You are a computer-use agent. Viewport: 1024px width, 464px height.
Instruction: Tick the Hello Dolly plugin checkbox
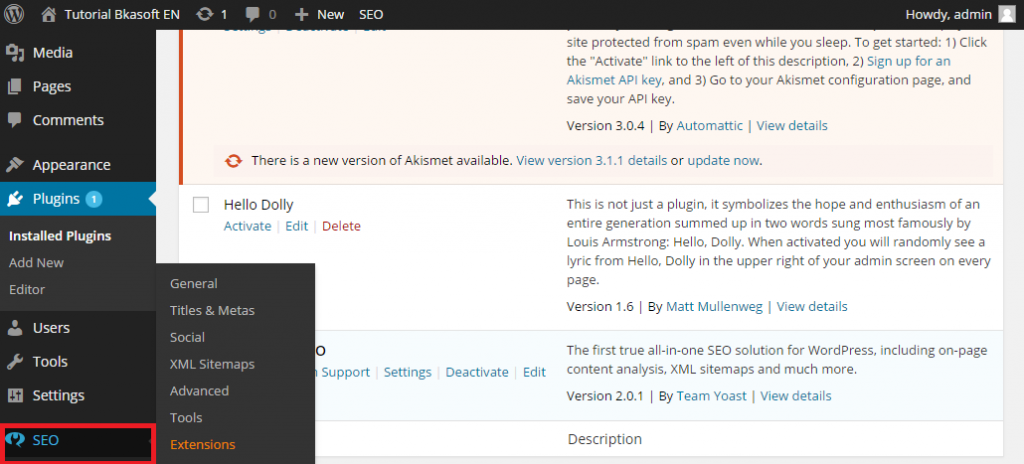pos(200,205)
